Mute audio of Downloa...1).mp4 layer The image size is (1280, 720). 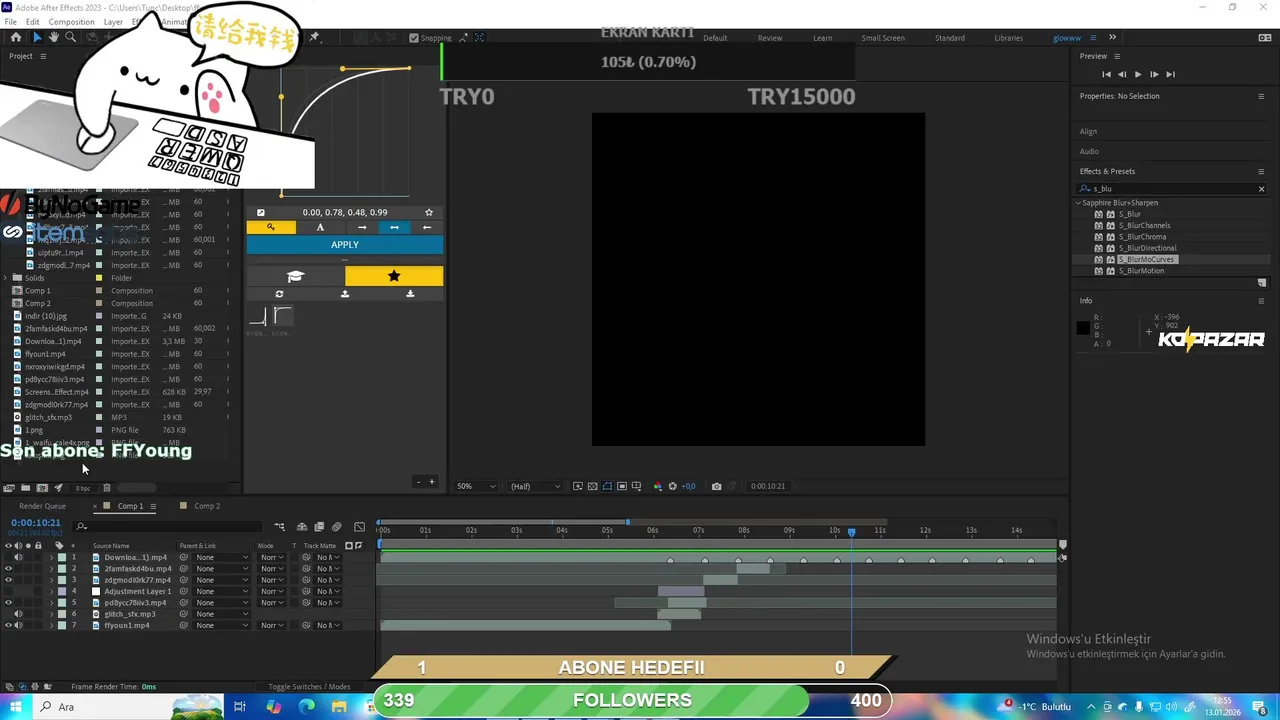18,557
